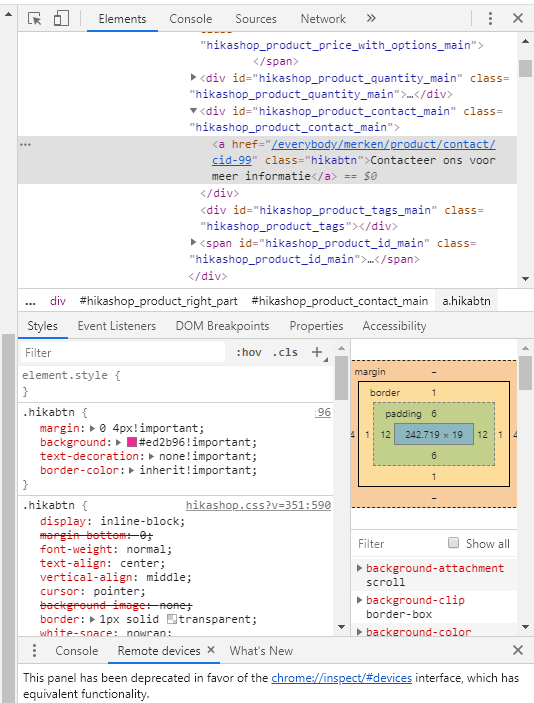Click the DOM tree scrollbar down arrow
Image resolution: width=534 pixels, height=703 pixels.
pos(525,279)
